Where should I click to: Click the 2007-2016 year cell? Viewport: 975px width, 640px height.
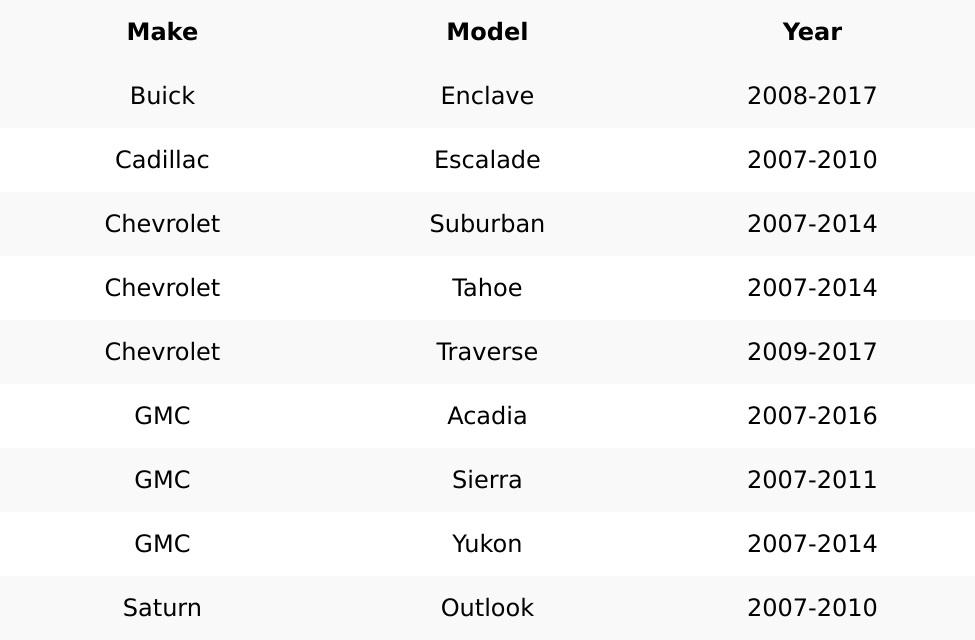click(812, 416)
